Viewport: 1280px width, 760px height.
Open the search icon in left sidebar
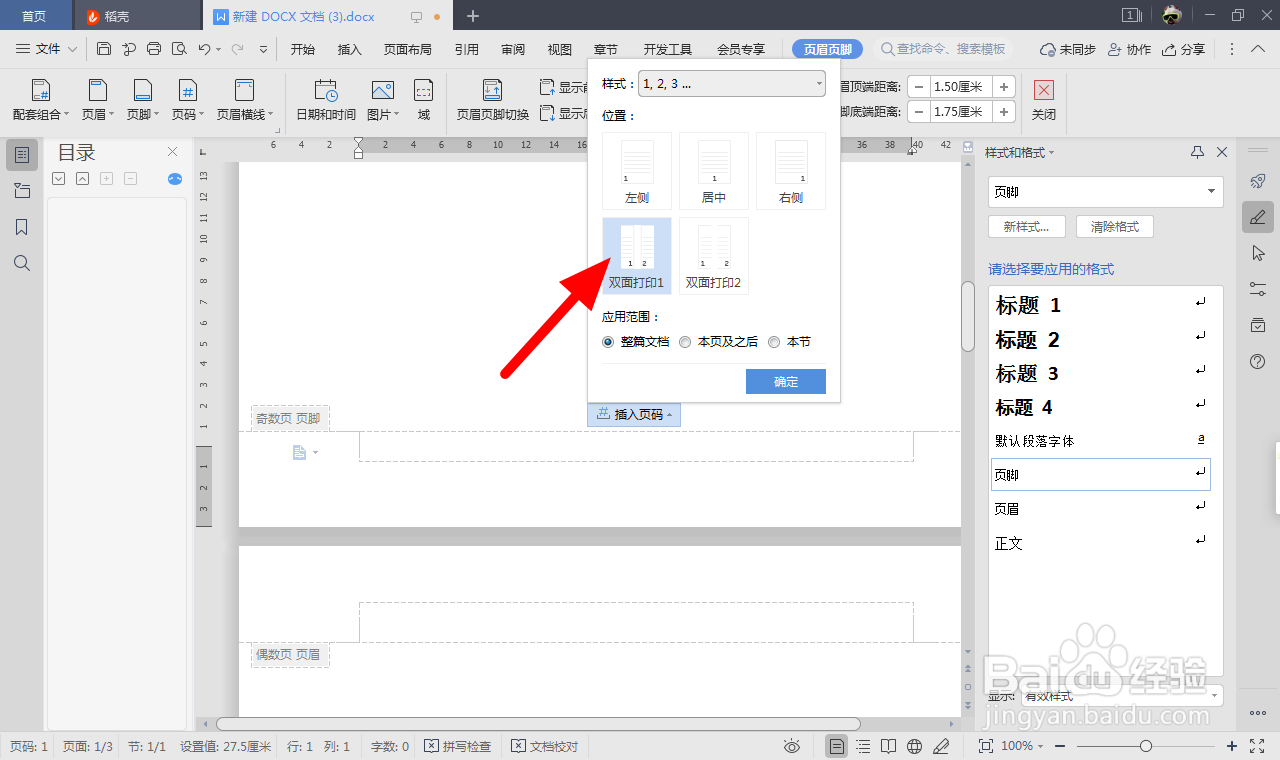[22, 263]
